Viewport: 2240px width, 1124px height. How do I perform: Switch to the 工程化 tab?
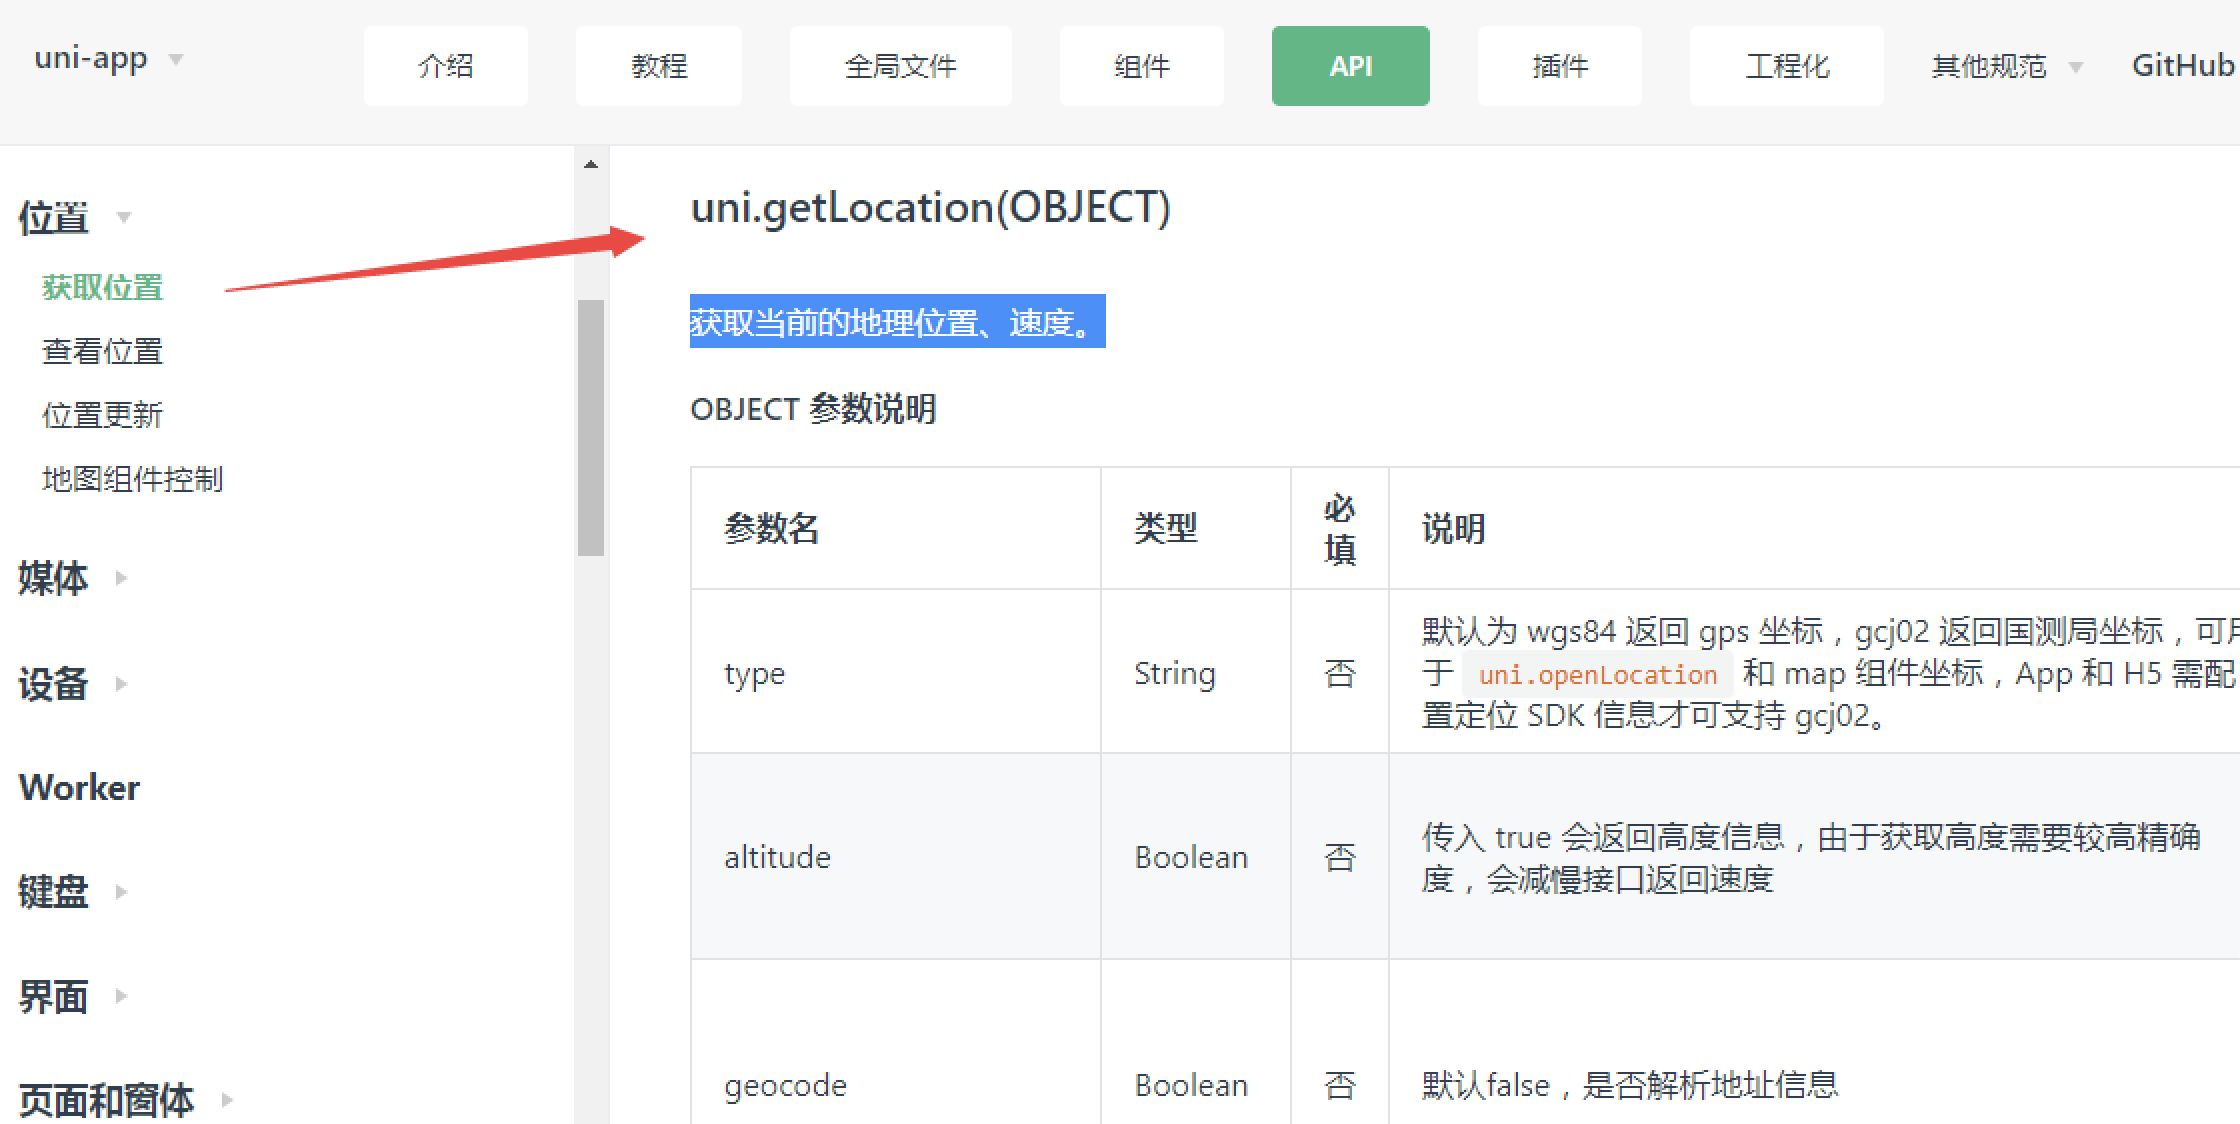coord(1786,66)
